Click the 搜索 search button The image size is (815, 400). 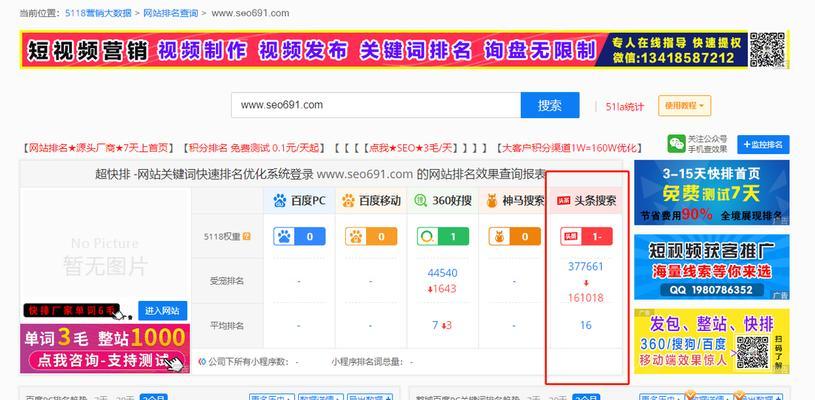point(550,105)
